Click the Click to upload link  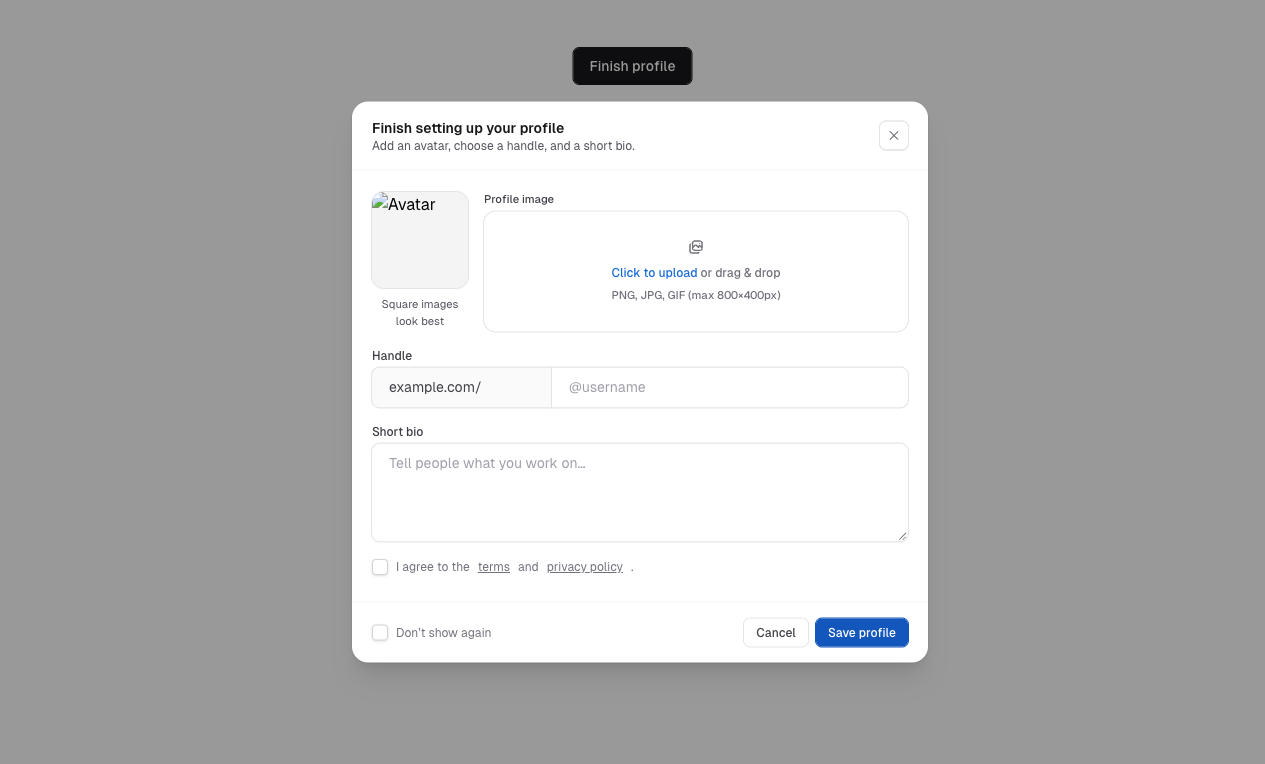click(x=654, y=272)
